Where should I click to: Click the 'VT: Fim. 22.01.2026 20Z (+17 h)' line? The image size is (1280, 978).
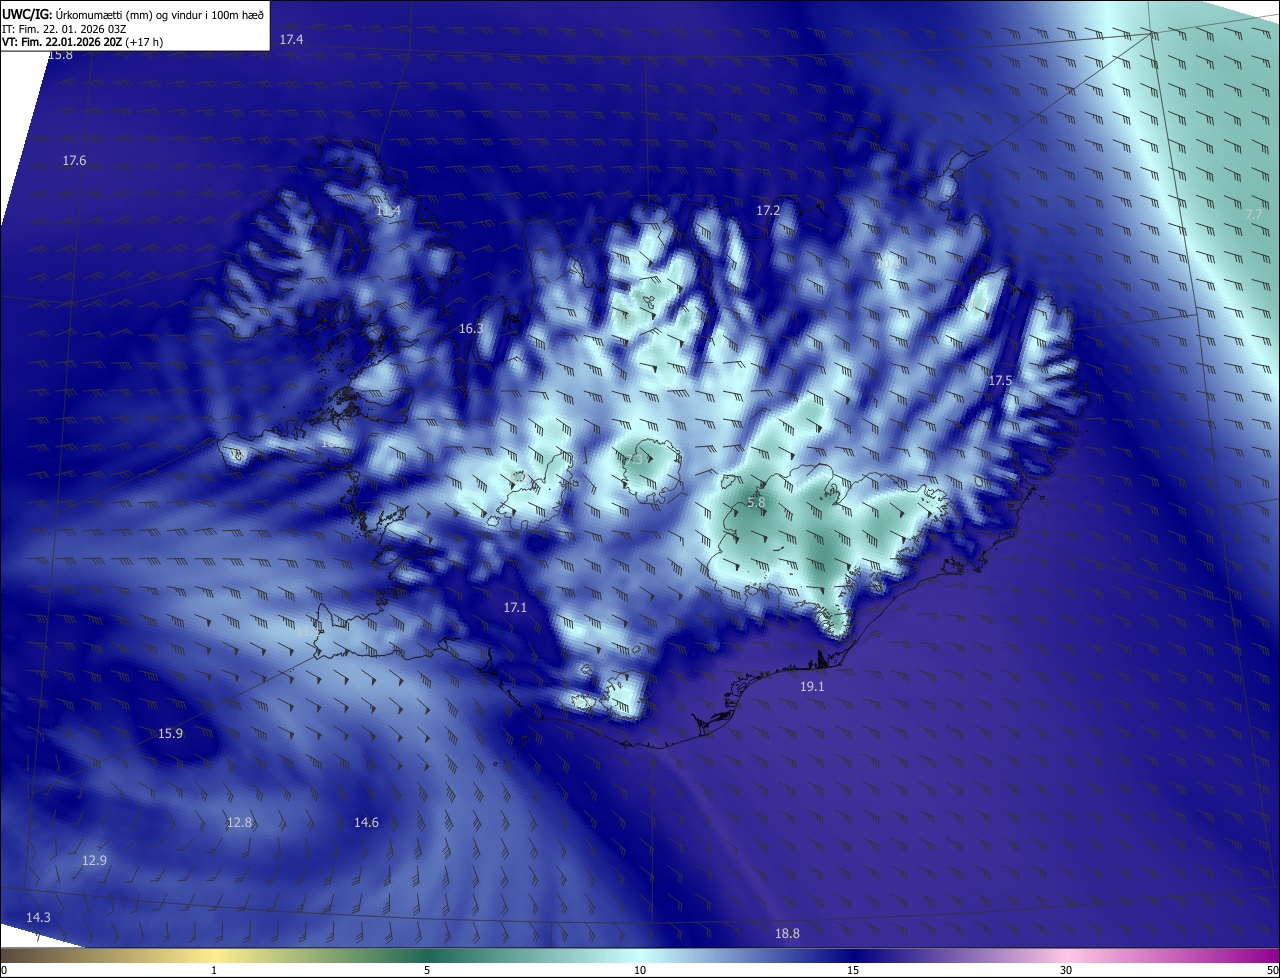coord(82,43)
